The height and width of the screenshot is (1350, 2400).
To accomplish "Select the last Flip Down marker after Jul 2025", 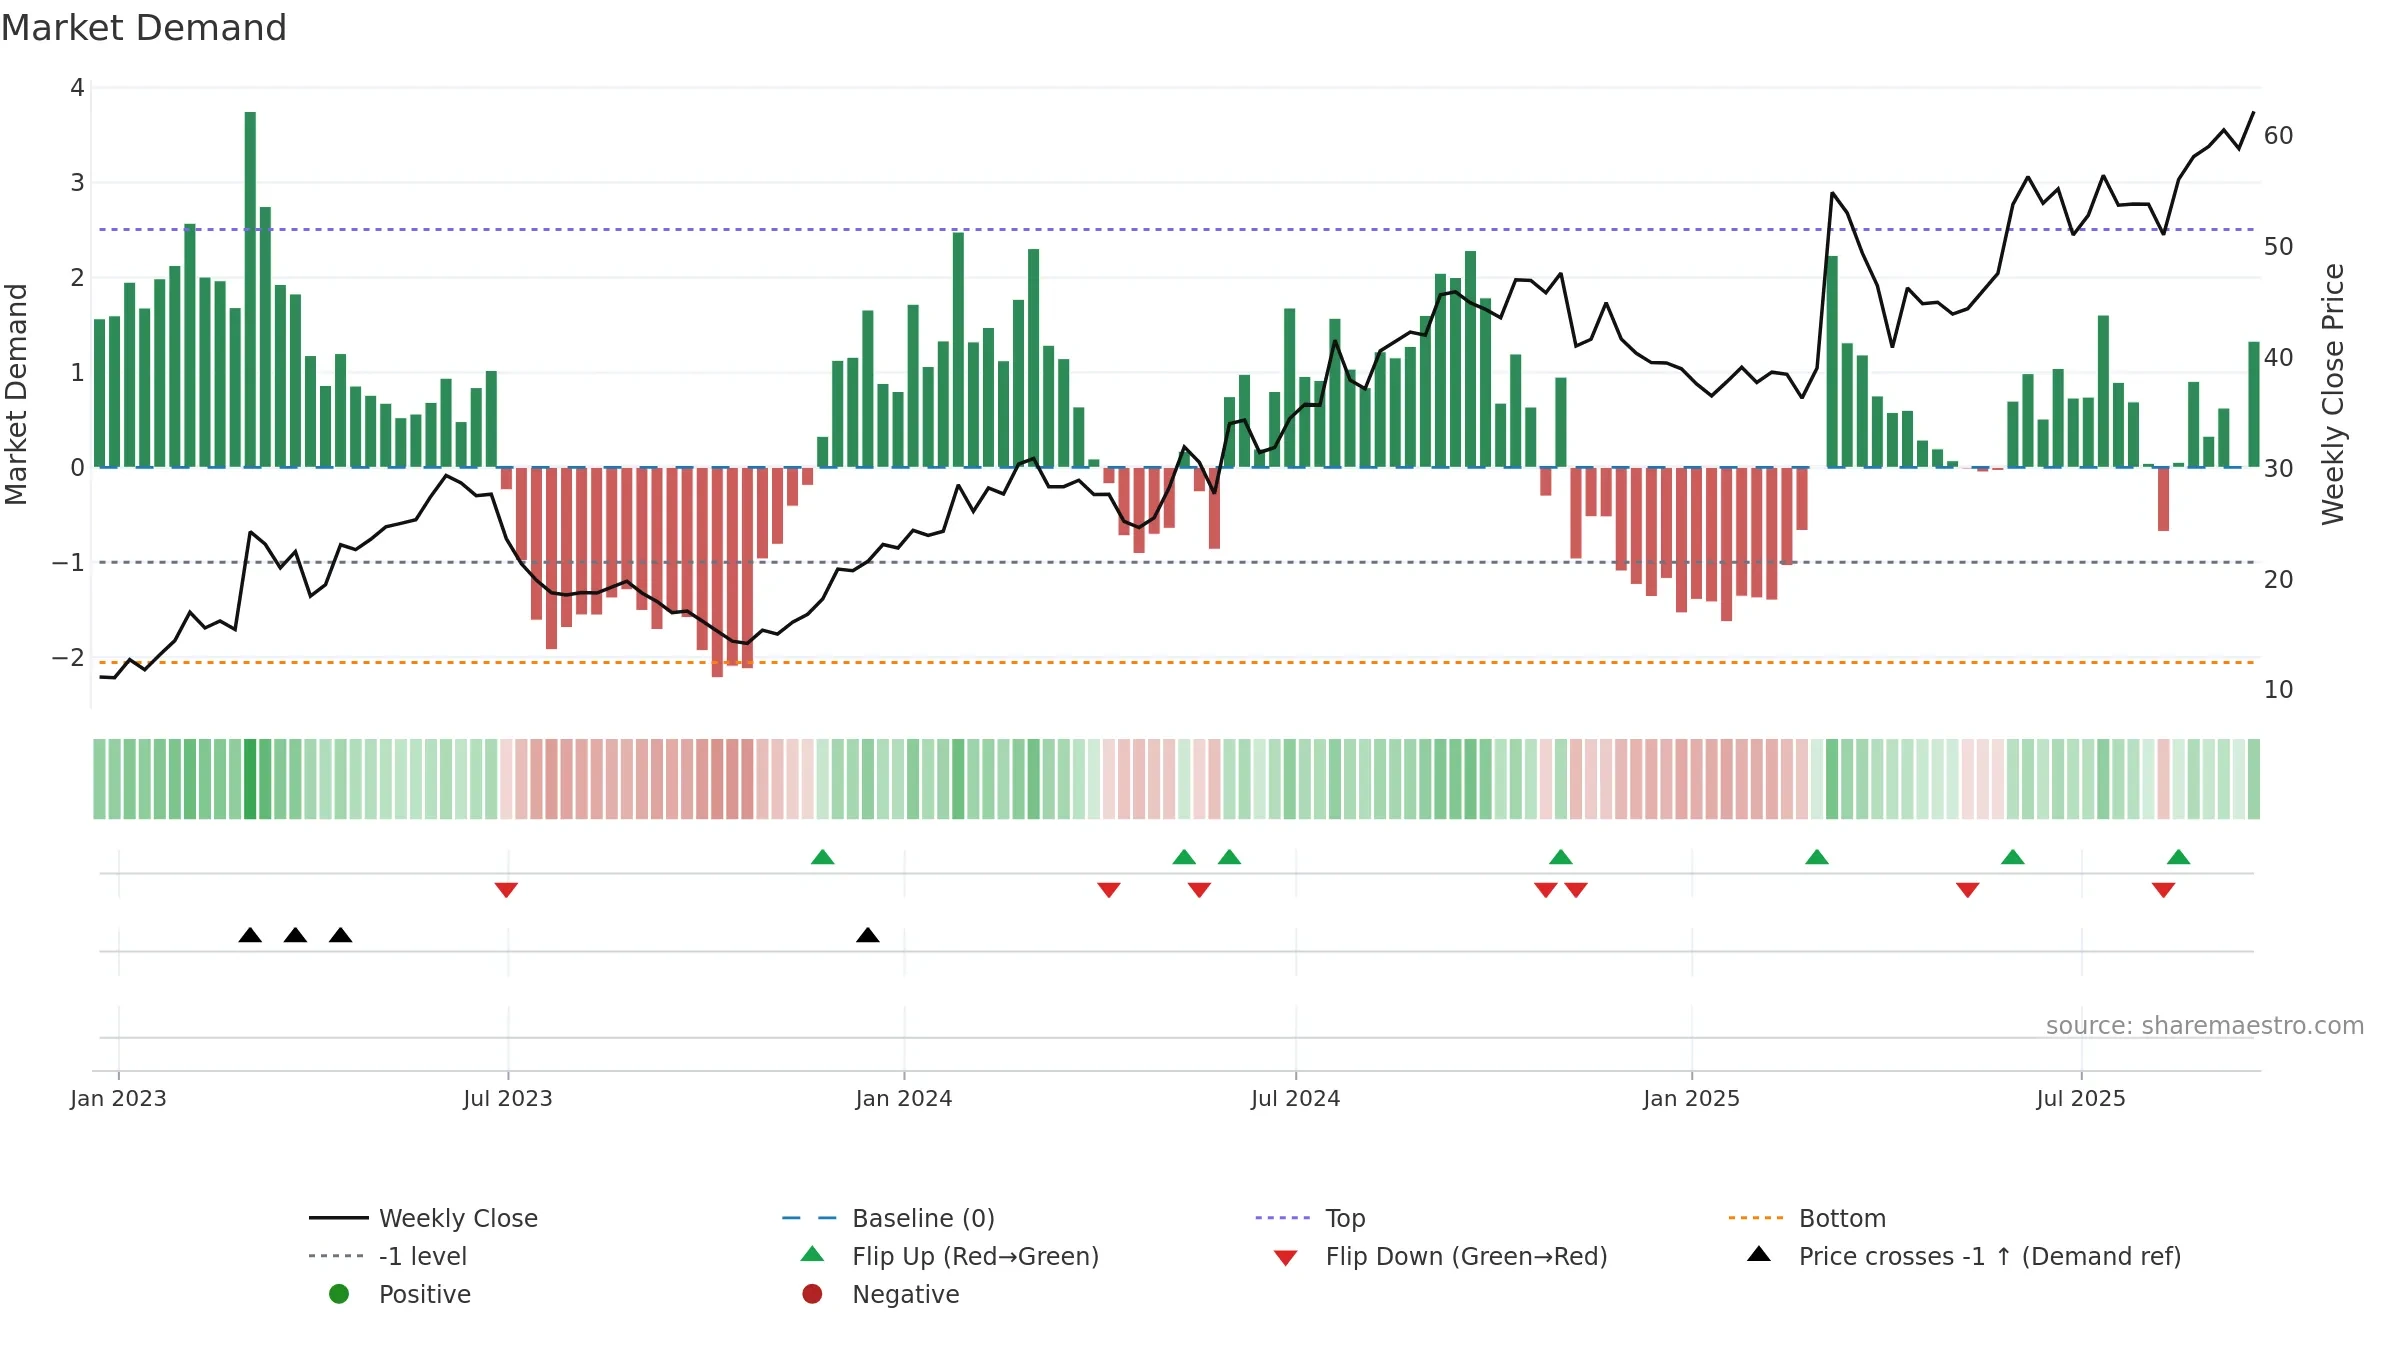I will (2164, 890).
